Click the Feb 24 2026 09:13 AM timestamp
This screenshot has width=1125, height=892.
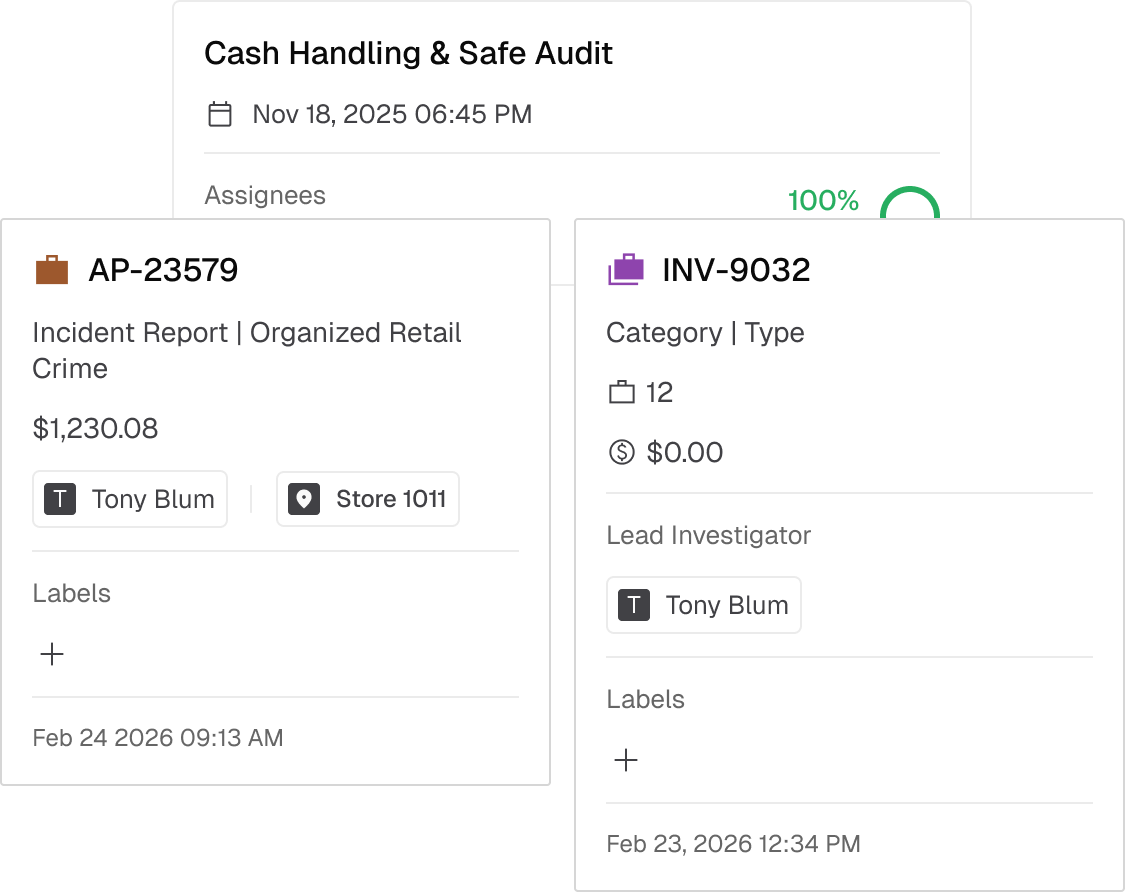(x=158, y=738)
